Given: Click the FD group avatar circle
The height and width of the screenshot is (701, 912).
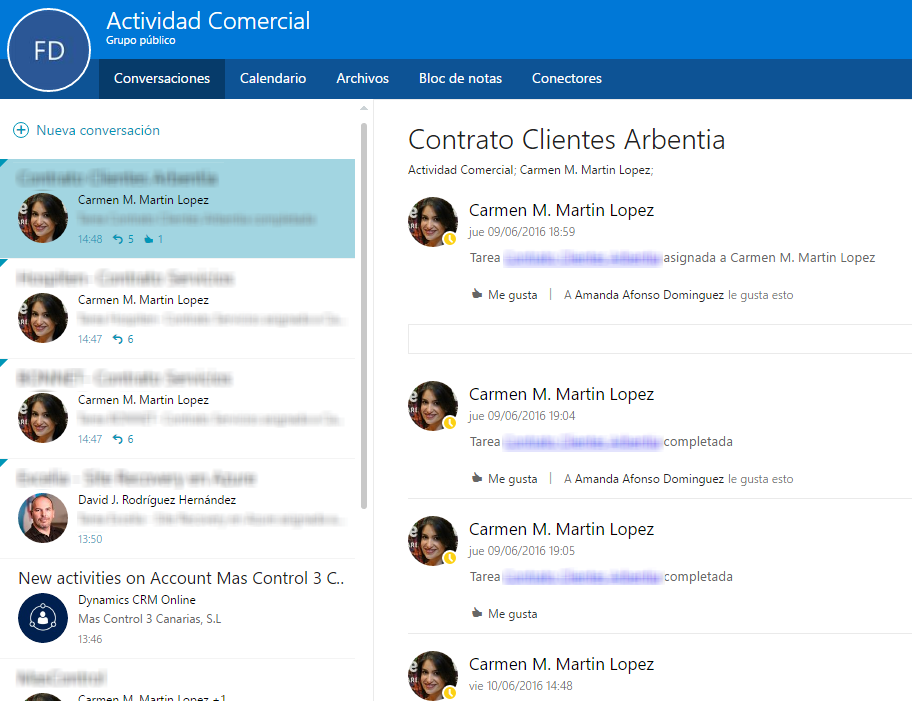Looking at the screenshot, I should [x=48, y=49].
